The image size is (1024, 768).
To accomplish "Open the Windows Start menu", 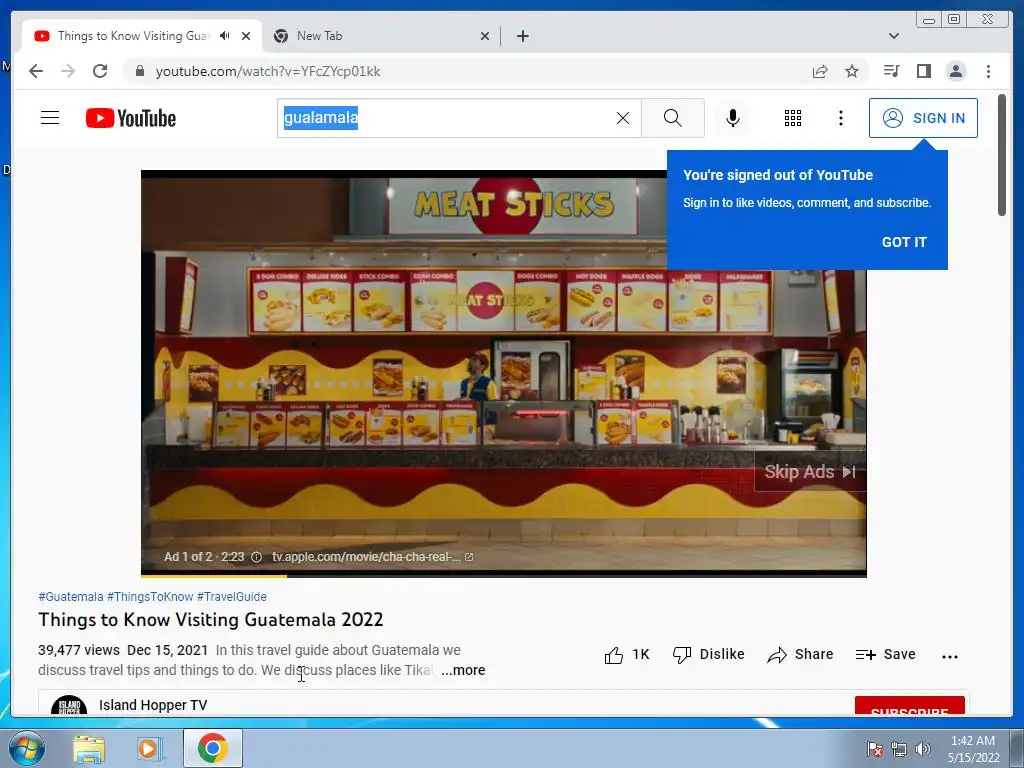I will pyautogui.click(x=27, y=748).
